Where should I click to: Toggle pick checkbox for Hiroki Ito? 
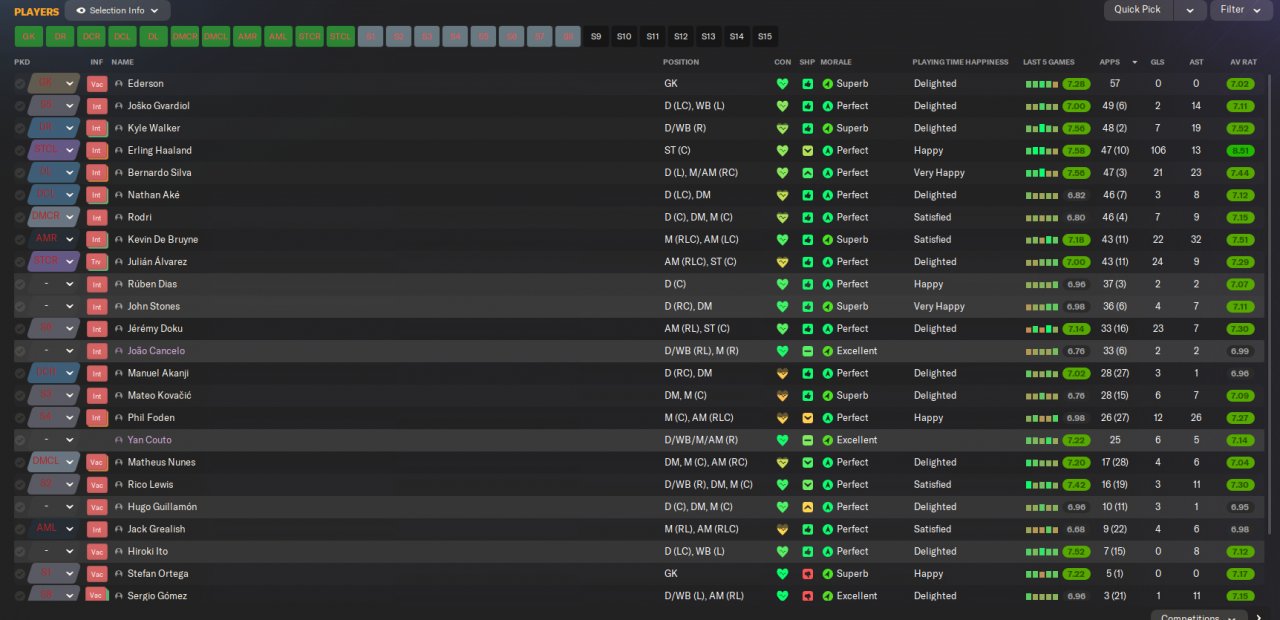tap(20, 552)
